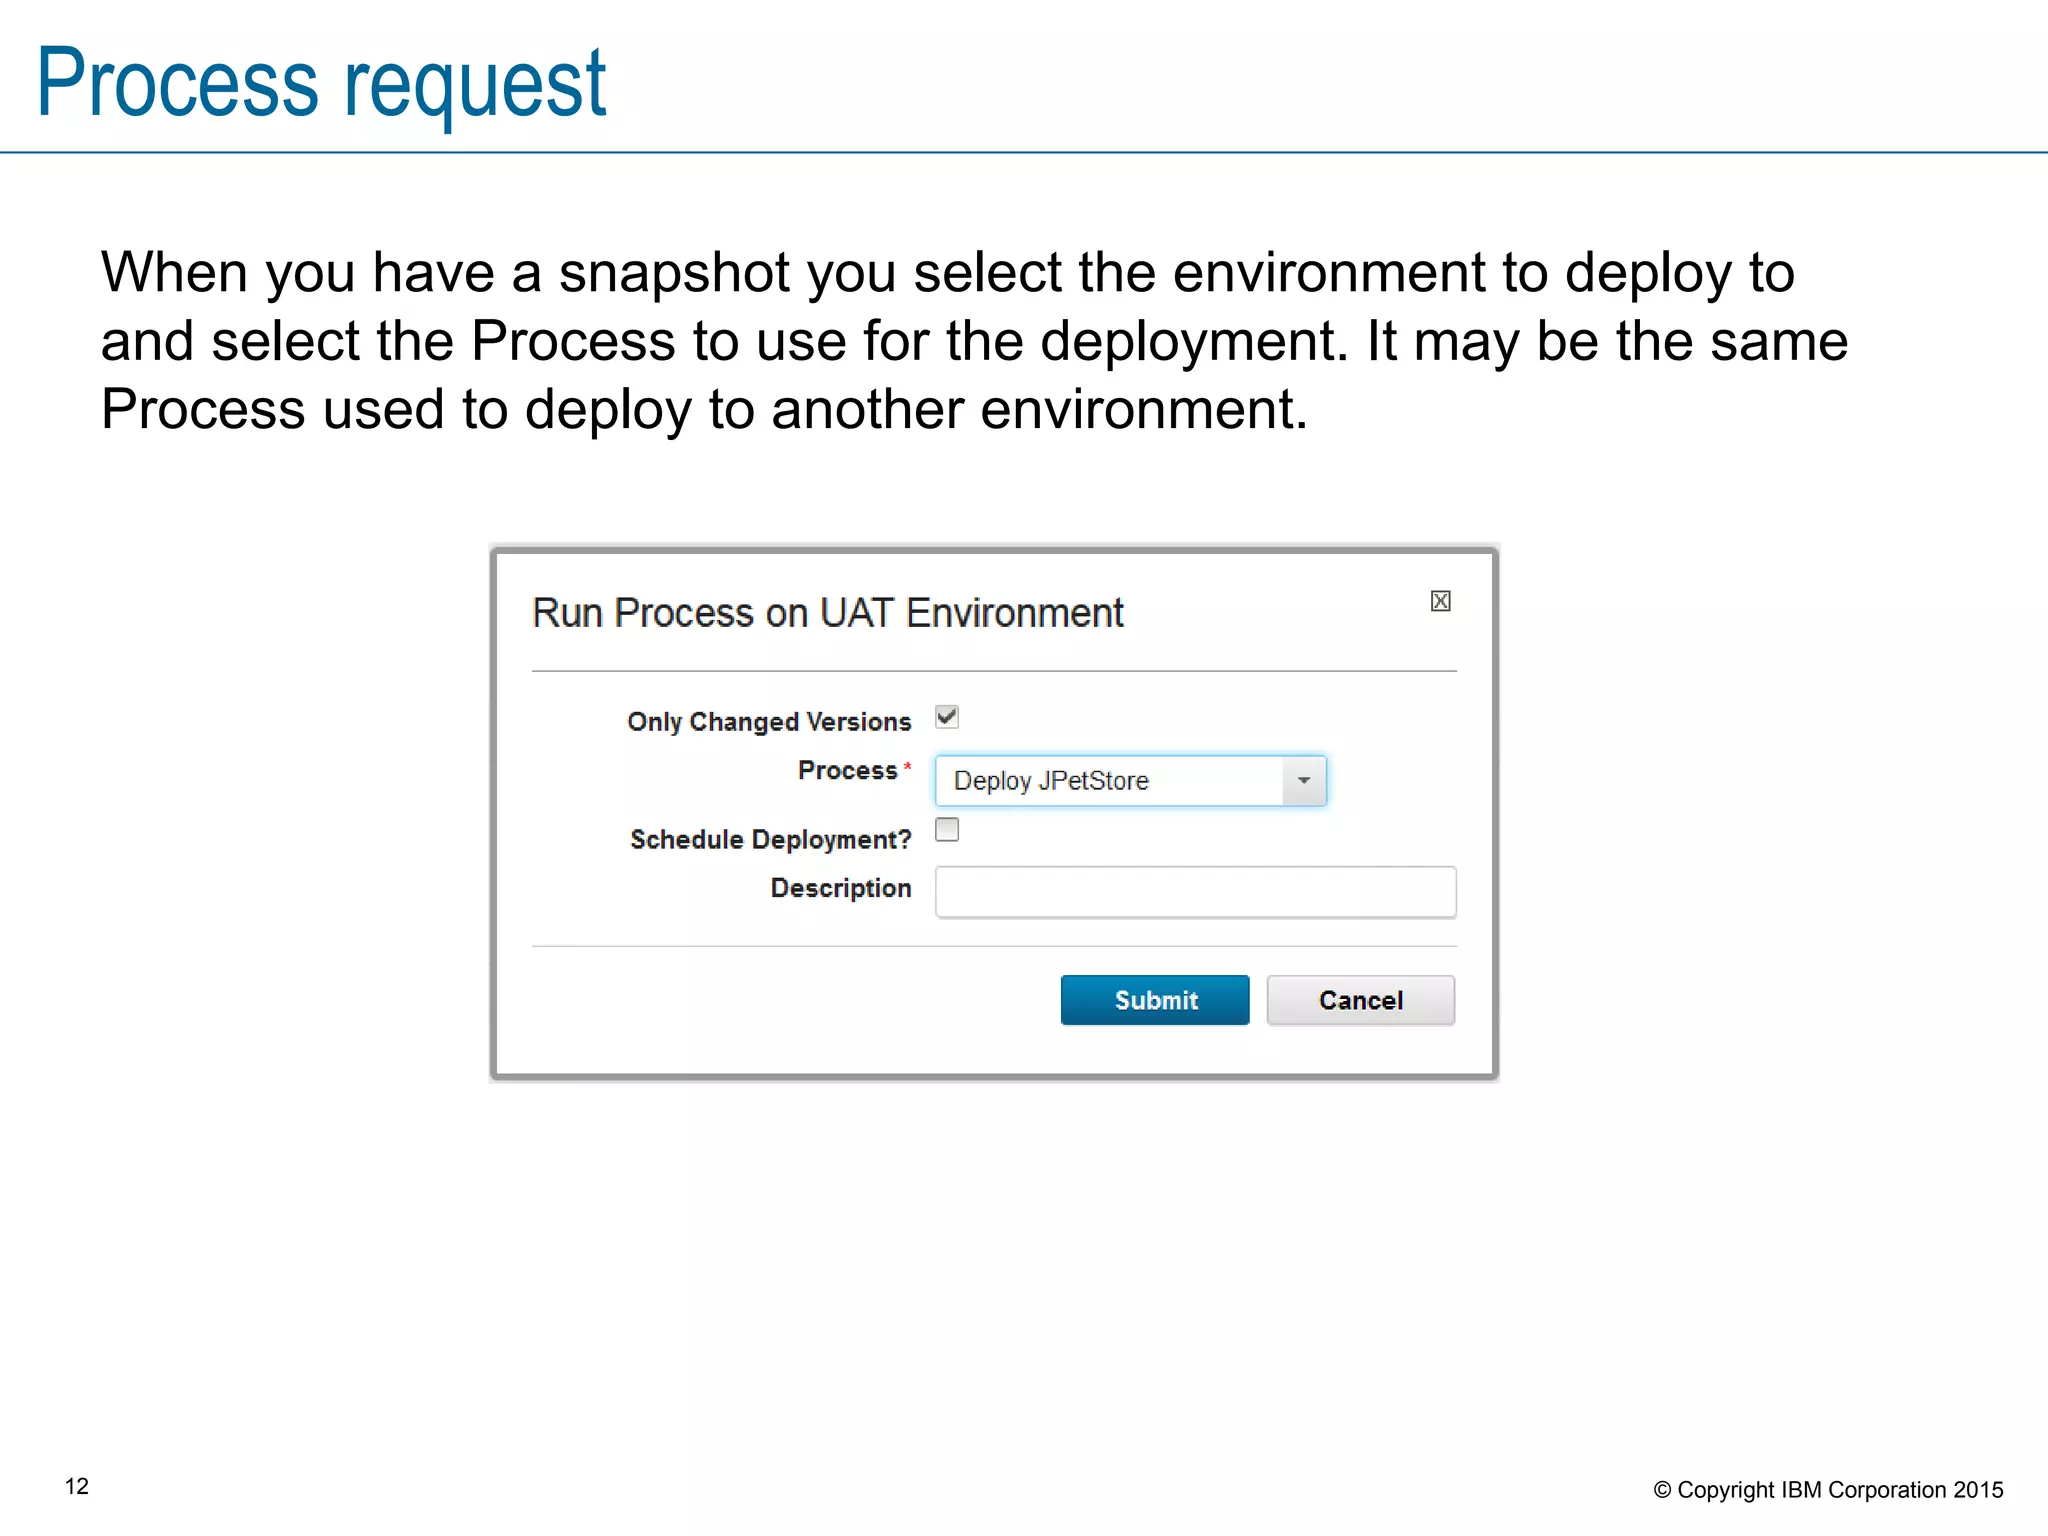Uncheck the Only Changed Versions checkbox

pyautogui.click(x=947, y=717)
